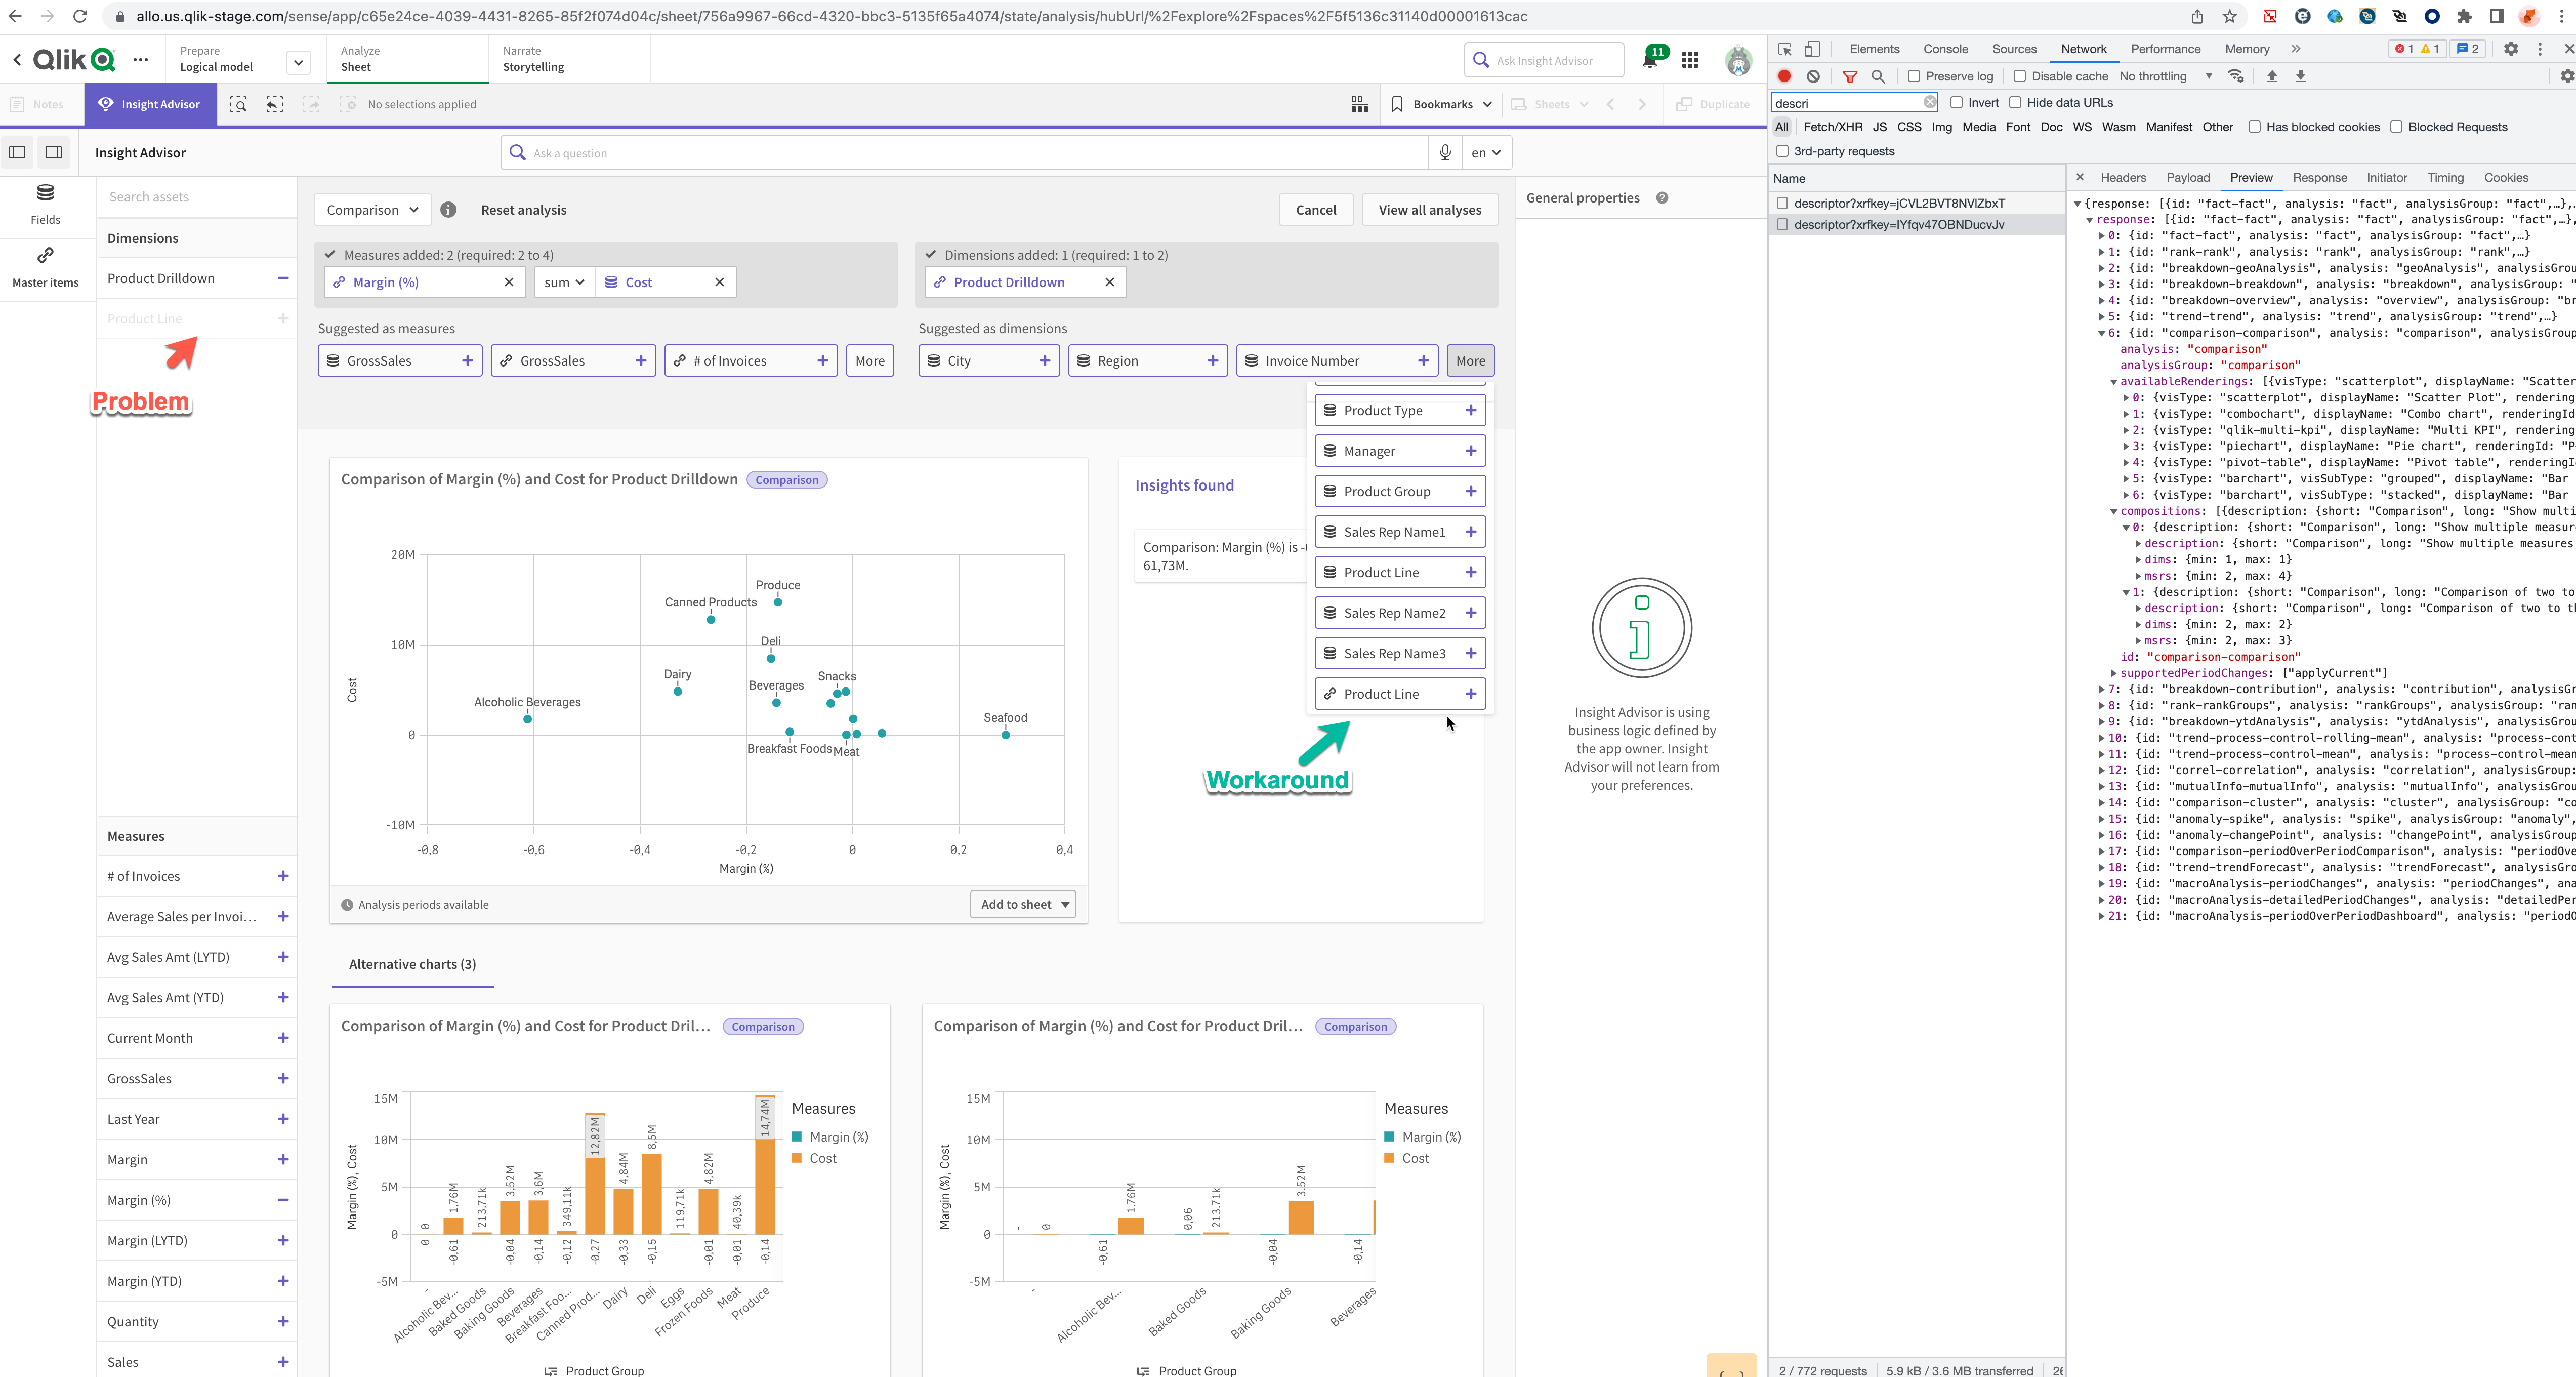The image size is (2576, 1377).
Task: Click the inspect element cursor in DevTools
Action: pos(1784,48)
